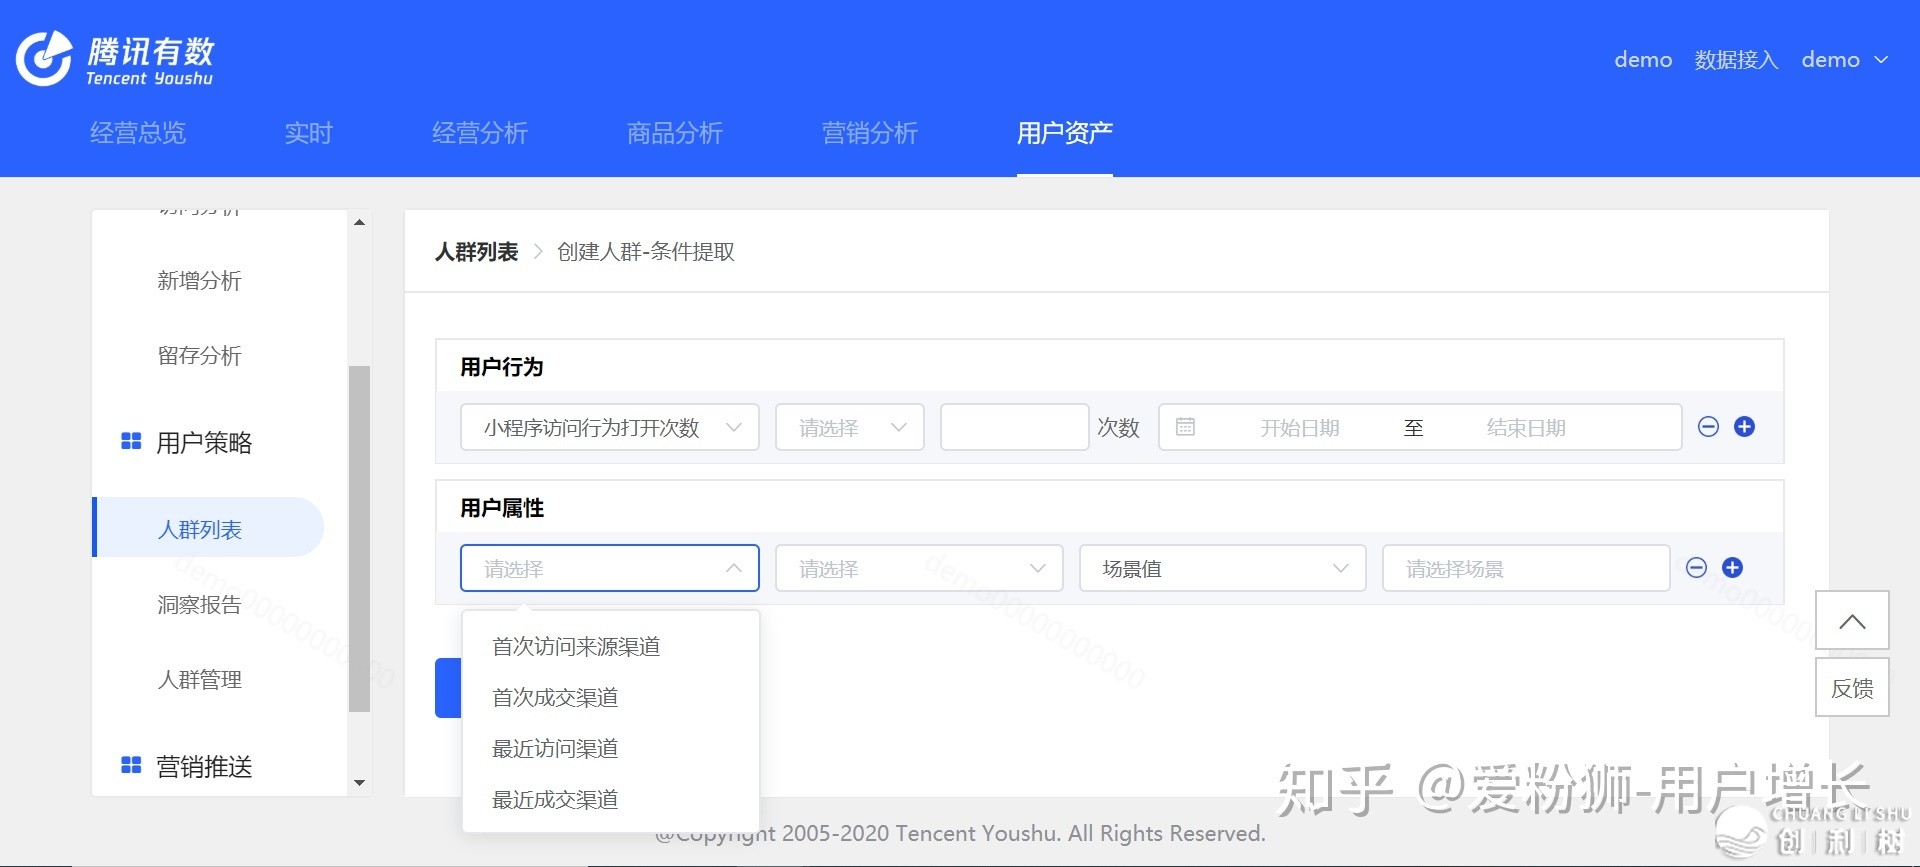Open the 小程序访问行为打开次数 dropdown
The height and width of the screenshot is (867, 1920).
(x=609, y=428)
